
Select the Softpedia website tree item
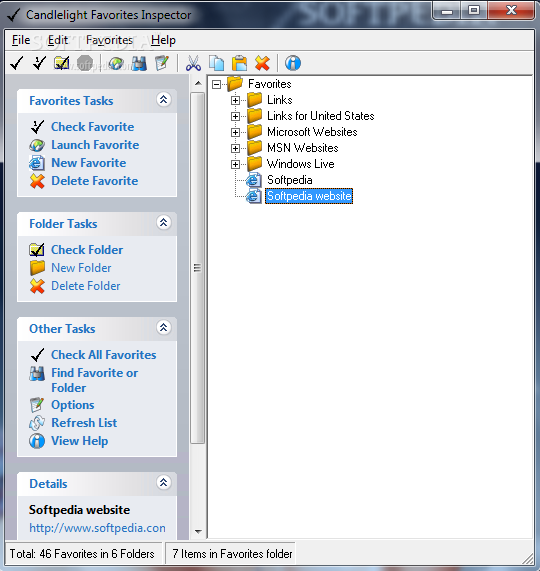pos(309,196)
